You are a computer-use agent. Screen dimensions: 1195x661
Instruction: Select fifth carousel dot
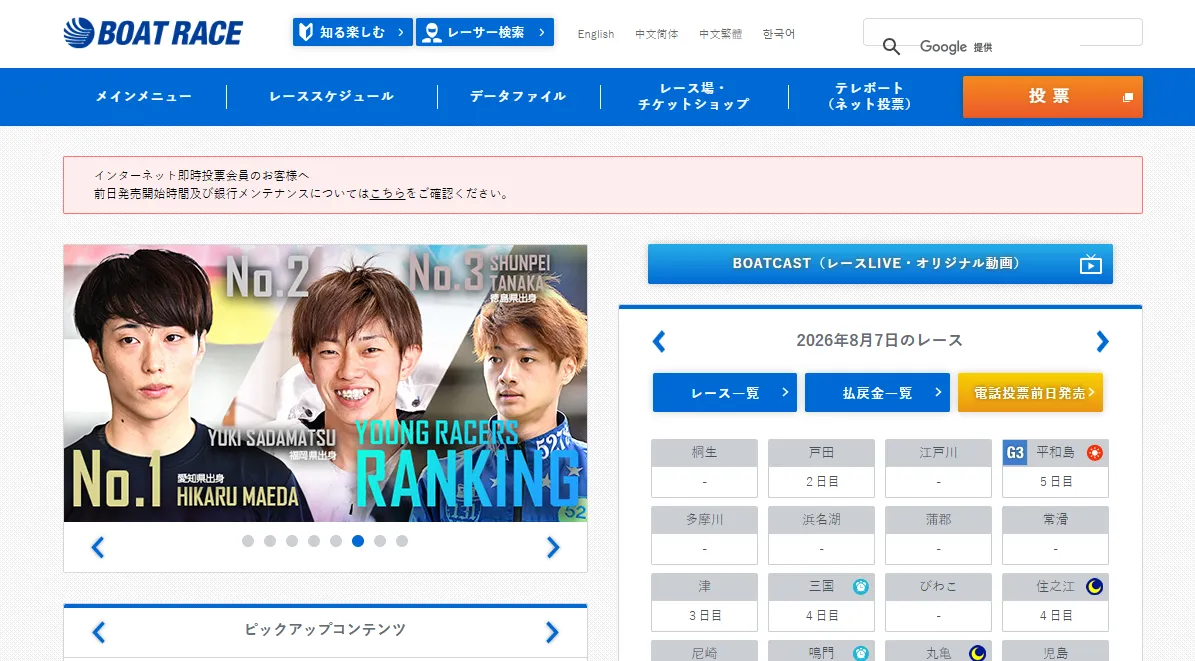tap(336, 541)
